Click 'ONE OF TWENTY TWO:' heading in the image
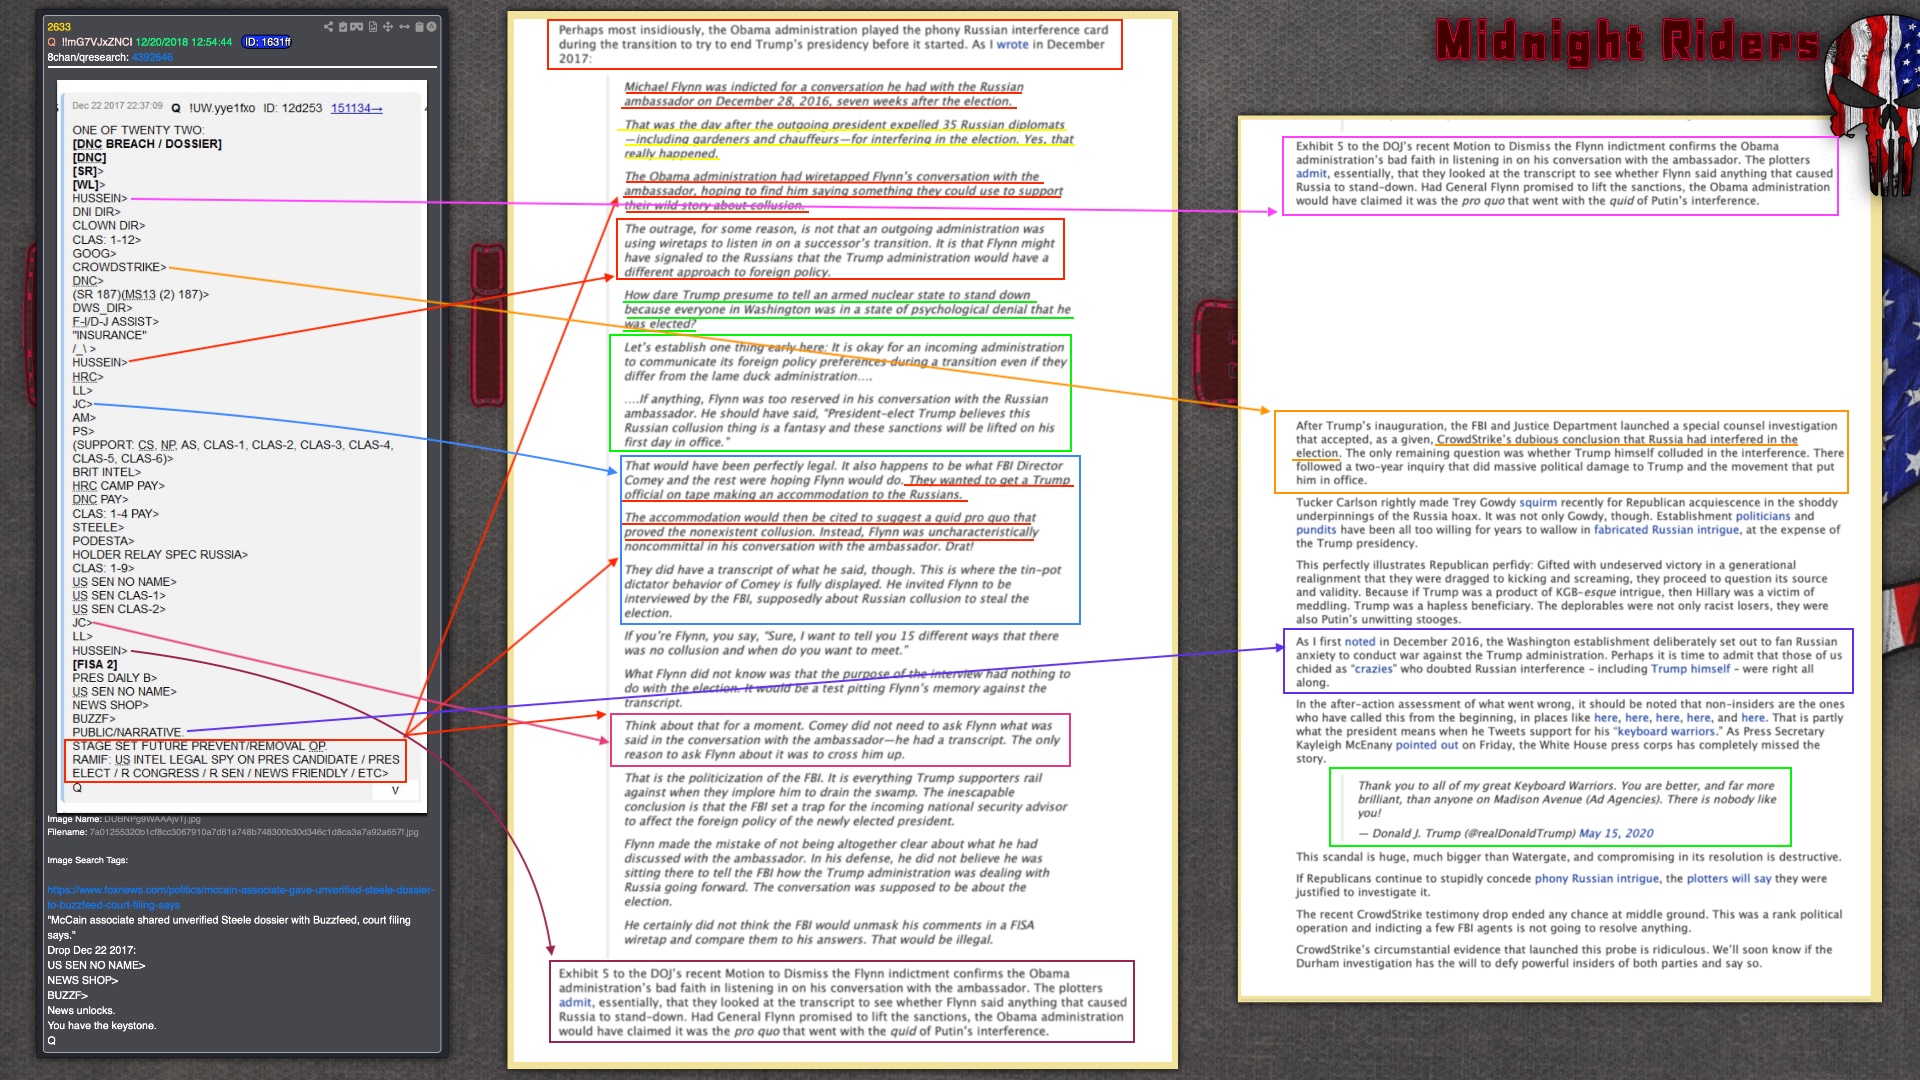1920x1080 pixels. pyautogui.click(x=138, y=130)
